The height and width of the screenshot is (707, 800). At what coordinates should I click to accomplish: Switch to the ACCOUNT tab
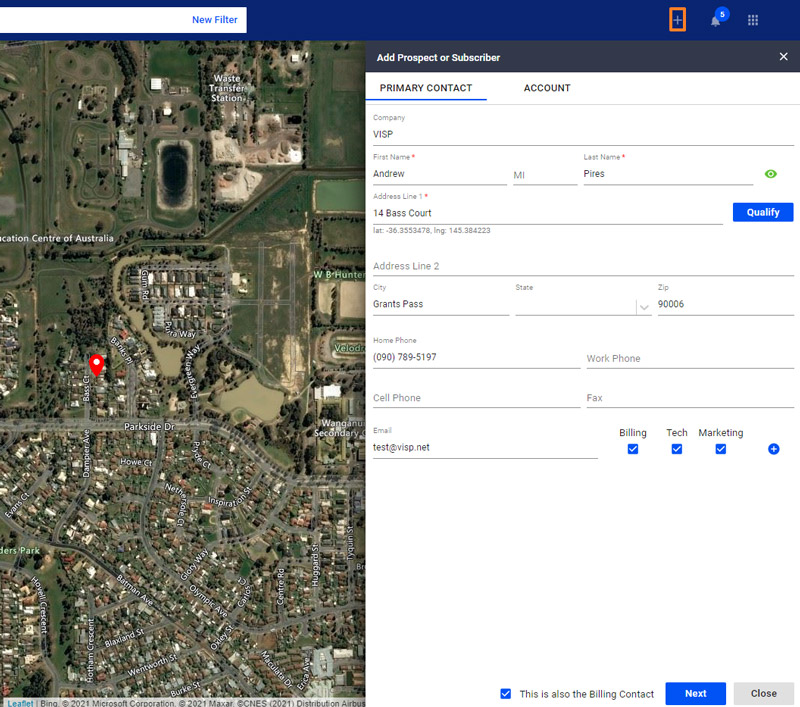[547, 88]
